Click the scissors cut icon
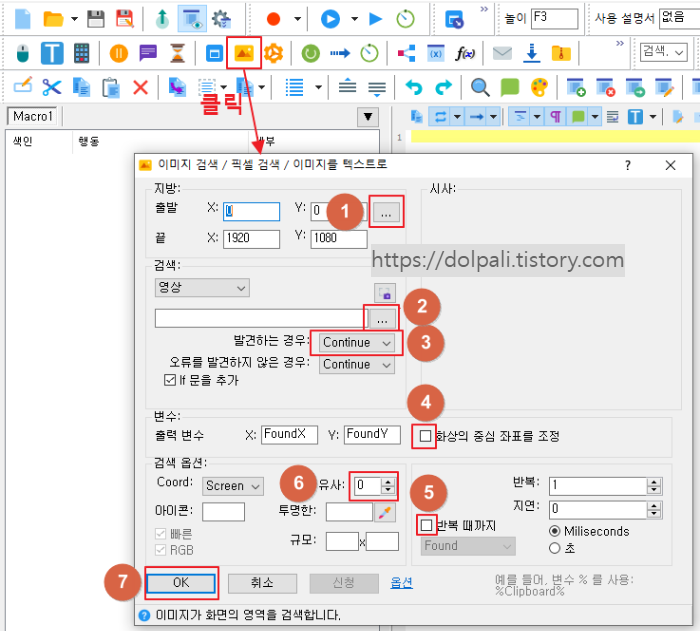 pyautogui.click(x=51, y=87)
